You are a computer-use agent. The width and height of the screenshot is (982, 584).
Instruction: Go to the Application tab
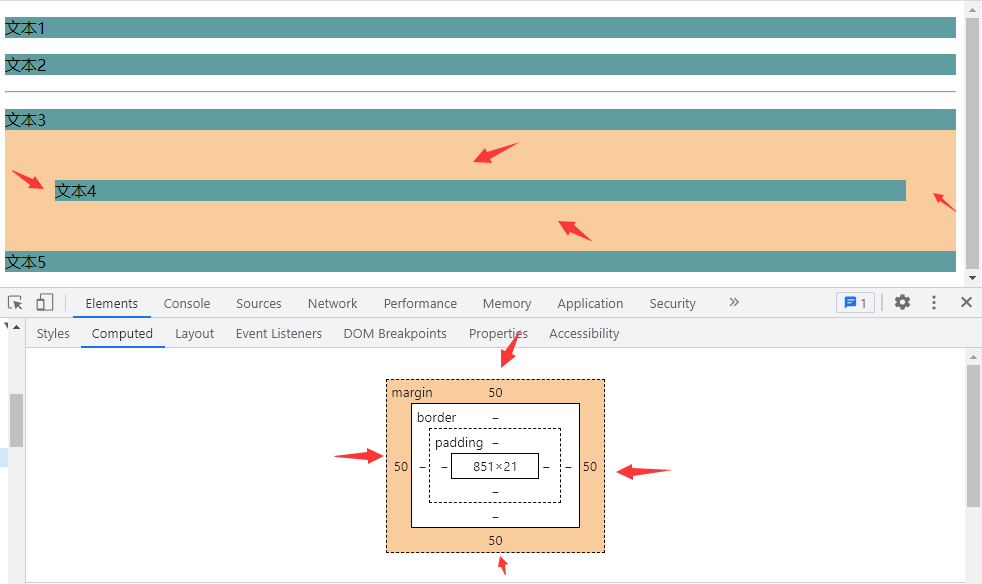point(590,304)
